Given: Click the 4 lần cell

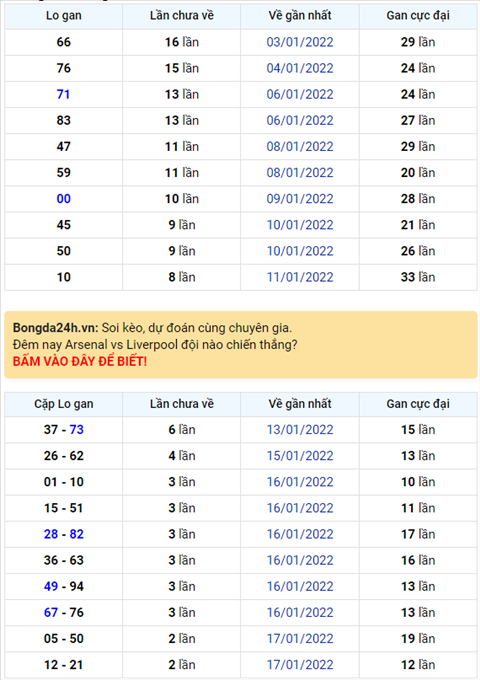Looking at the screenshot, I should point(182,456).
